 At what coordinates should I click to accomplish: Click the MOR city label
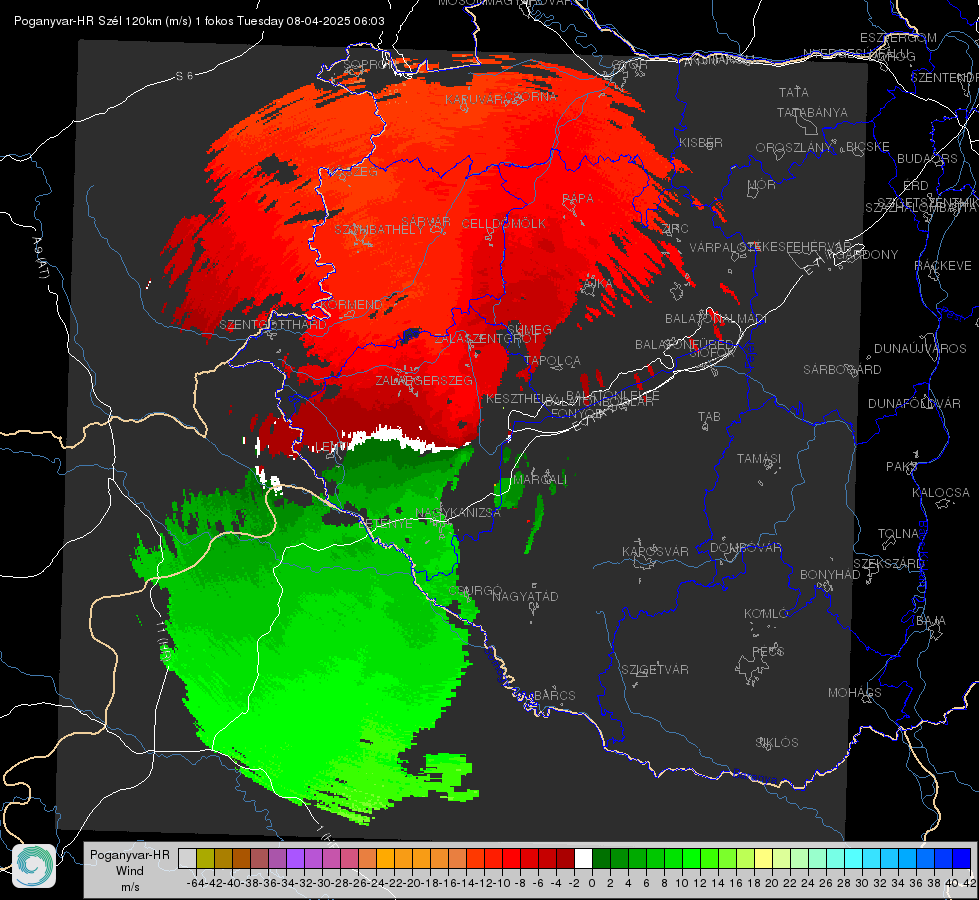click(762, 184)
